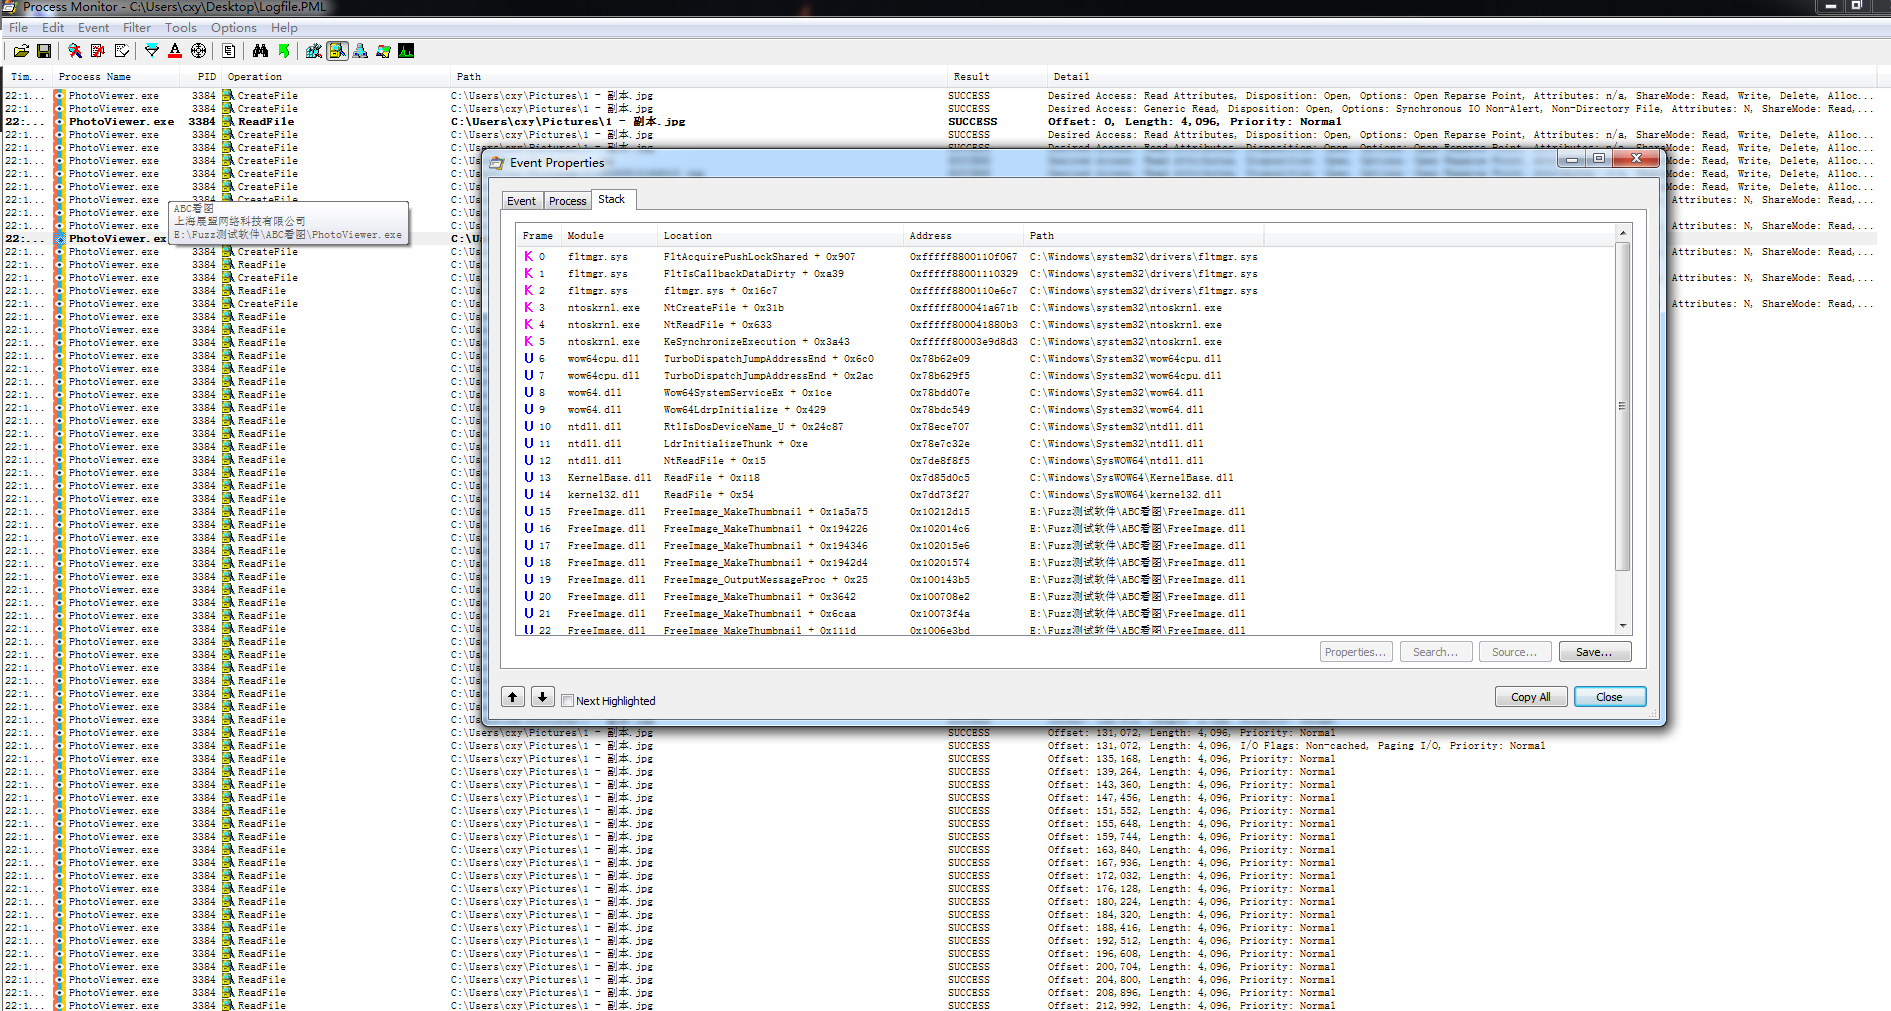Open the Process Tree toolbar icon
1891x1011 pixels.
229,51
